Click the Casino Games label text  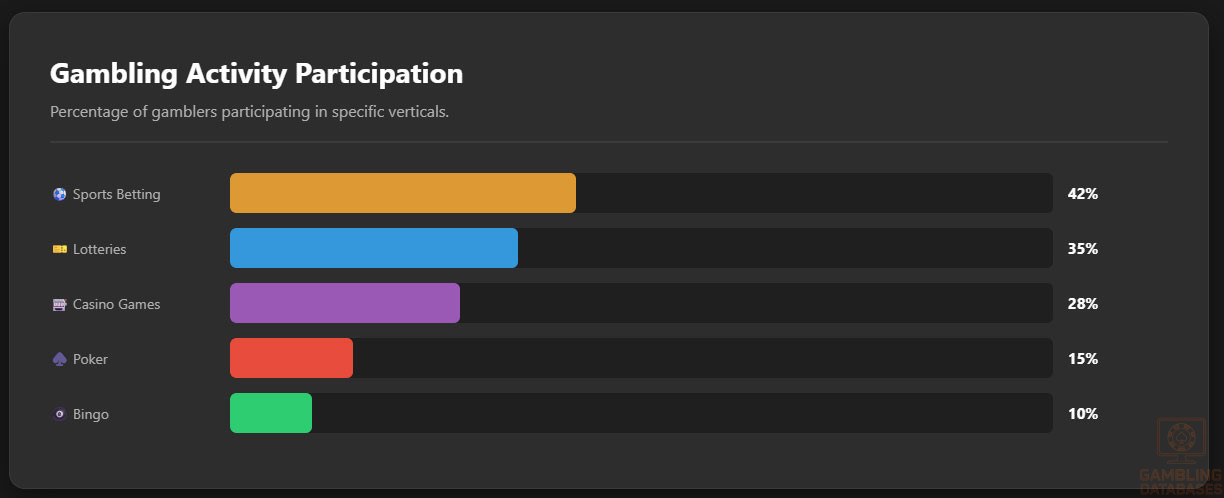click(116, 304)
